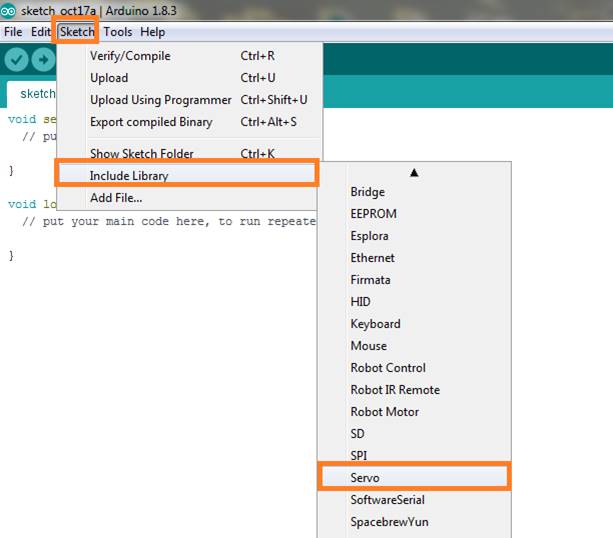Image resolution: width=613 pixels, height=538 pixels.
Task: Choose Show Sketch Folder
Action: click(x=190, y=153)
